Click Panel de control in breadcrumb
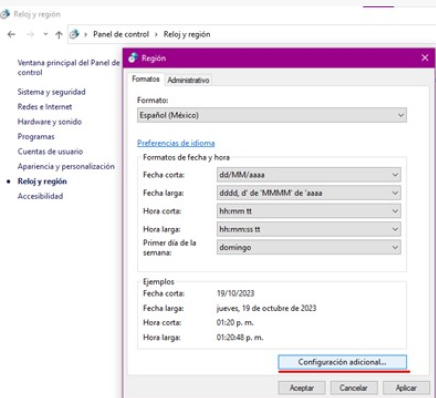The width and height of the screenshot is (436, 398). click(121, 34)
